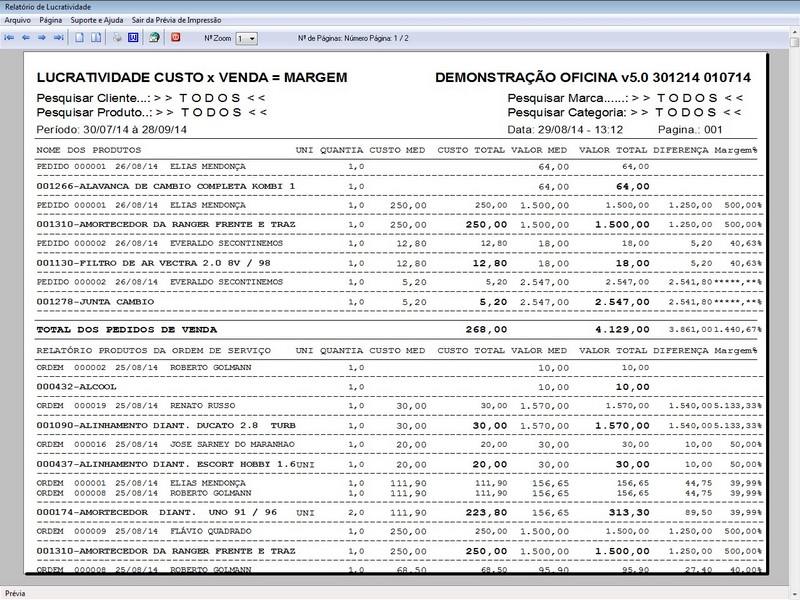Click ORDEM 000009 FLÁVIO QUADRADO line
This screenshot has height=600, width=800.
(399, 531)
